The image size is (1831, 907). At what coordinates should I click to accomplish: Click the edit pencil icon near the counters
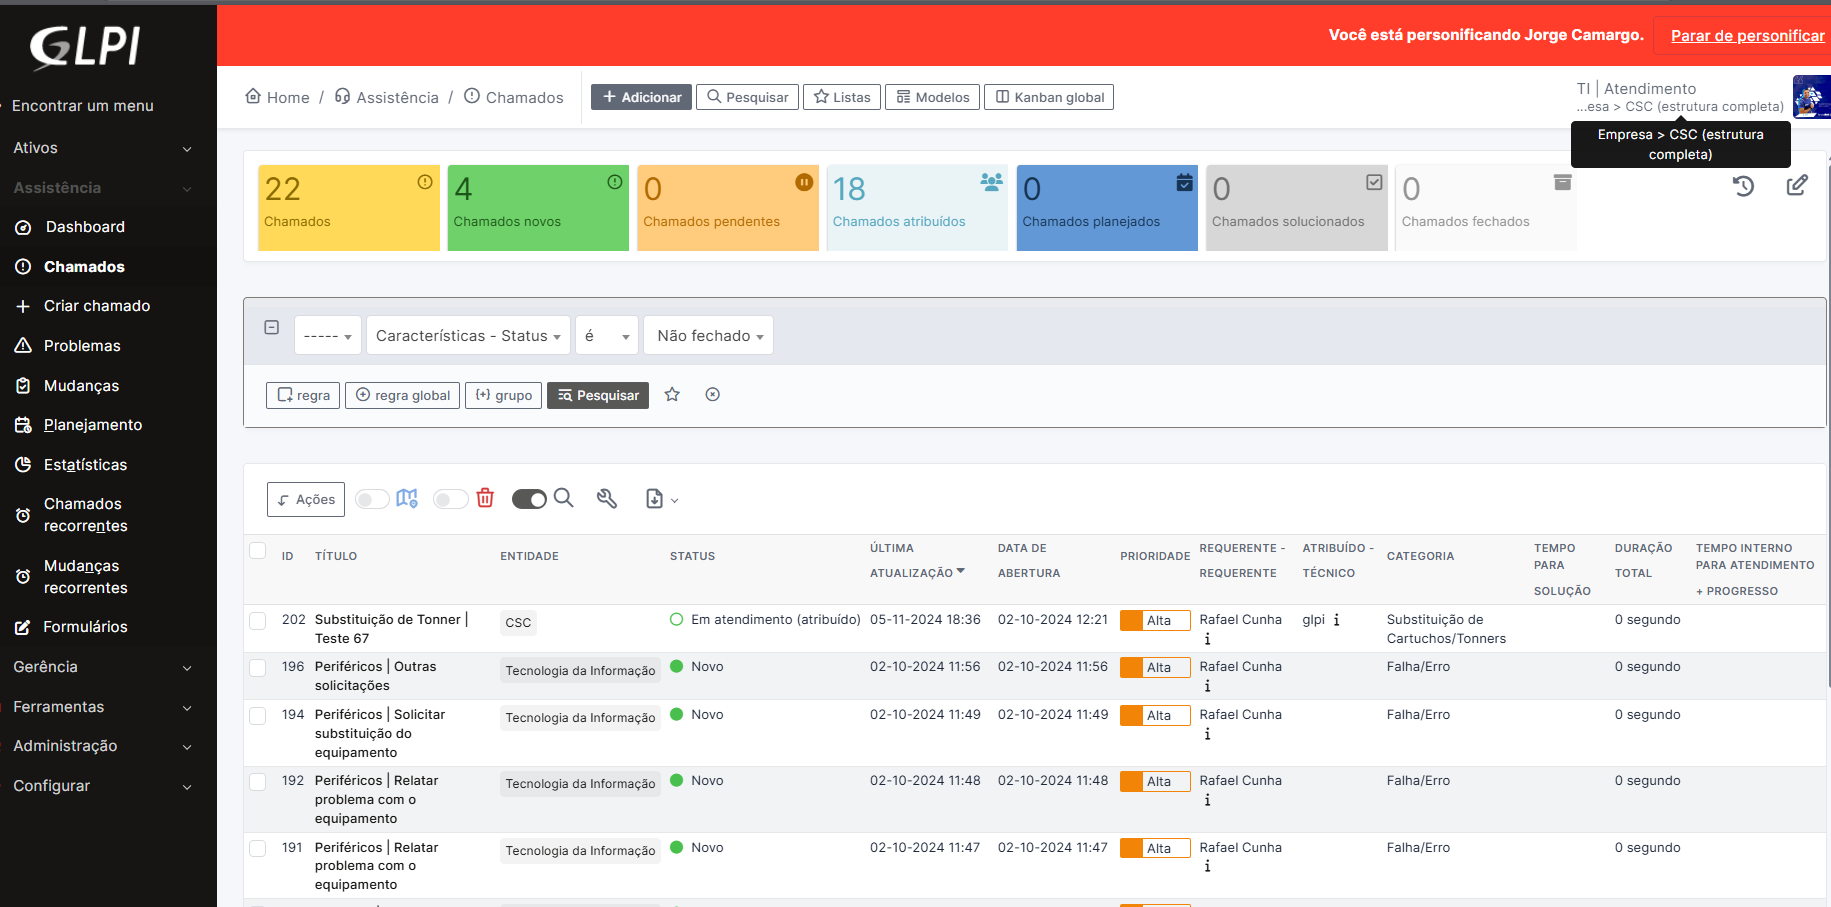1797,185
